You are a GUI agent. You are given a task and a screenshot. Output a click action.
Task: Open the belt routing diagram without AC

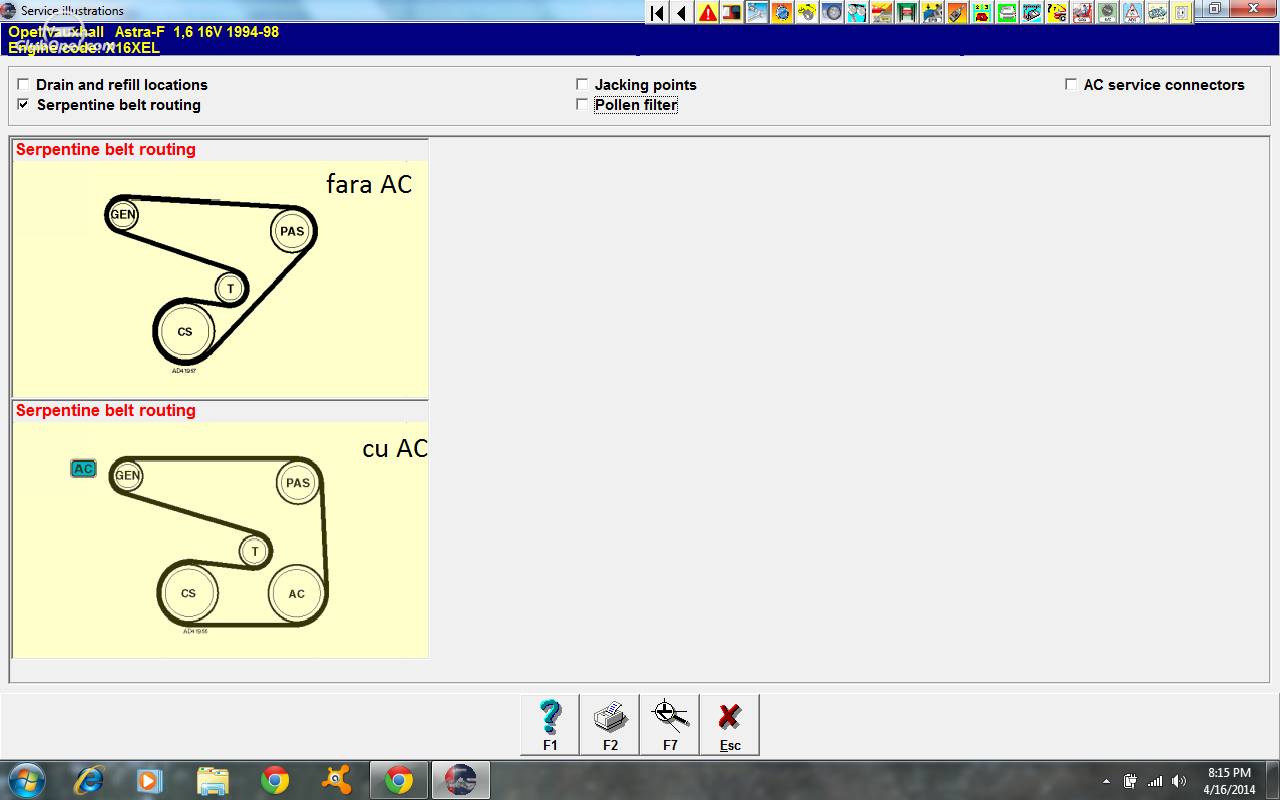click(220, 278)
